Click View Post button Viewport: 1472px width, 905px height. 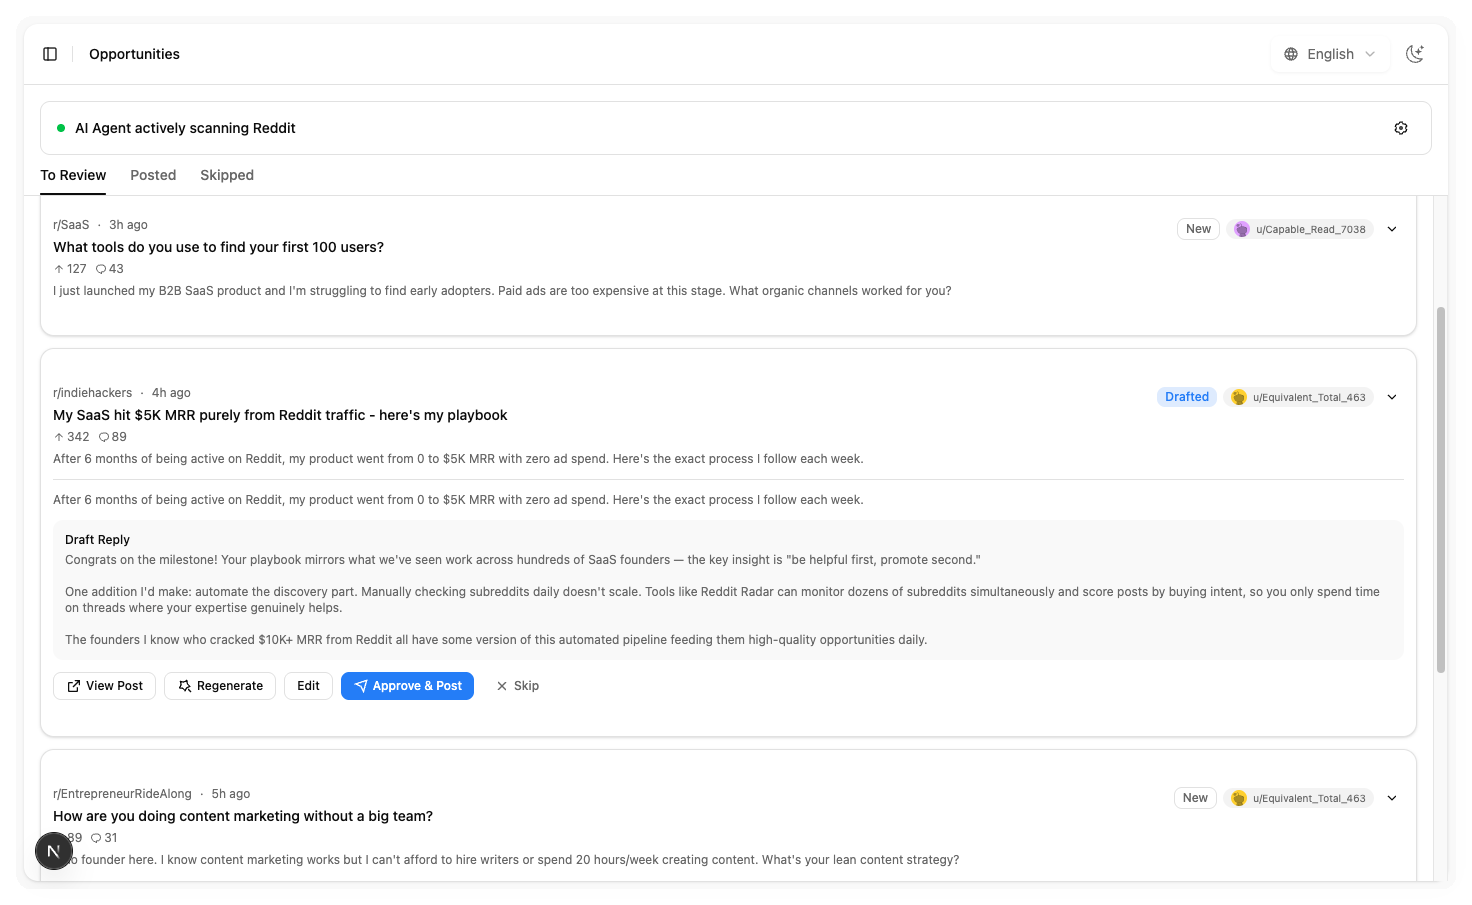[x=104, y=686]
